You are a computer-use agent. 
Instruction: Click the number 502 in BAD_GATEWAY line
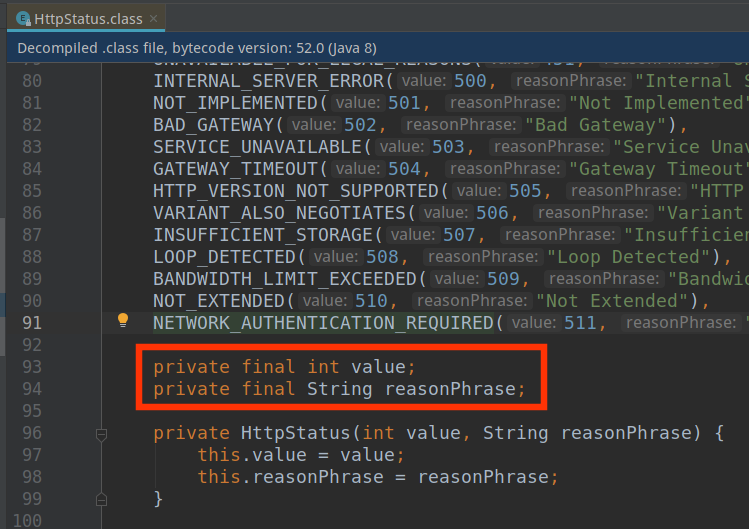click(359, 125)
